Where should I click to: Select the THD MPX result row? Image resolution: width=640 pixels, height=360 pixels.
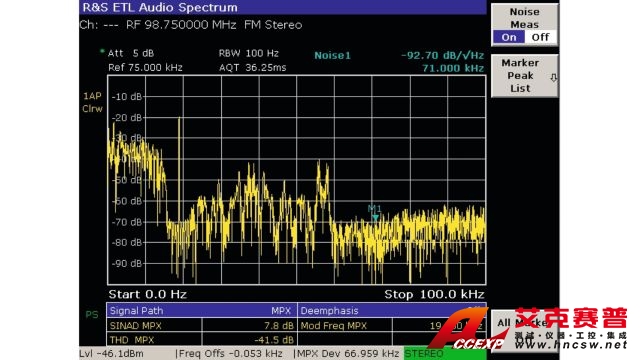[202, 340]
